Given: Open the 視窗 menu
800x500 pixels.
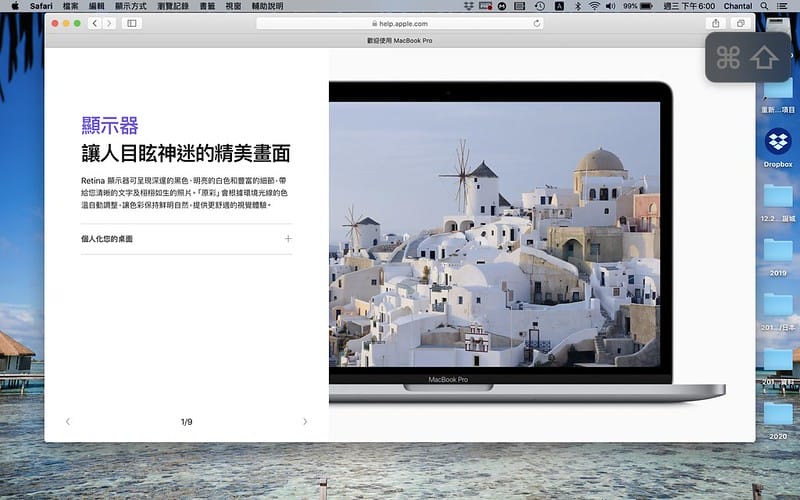Looking at the screenshot, I should [x=233, y=6].
